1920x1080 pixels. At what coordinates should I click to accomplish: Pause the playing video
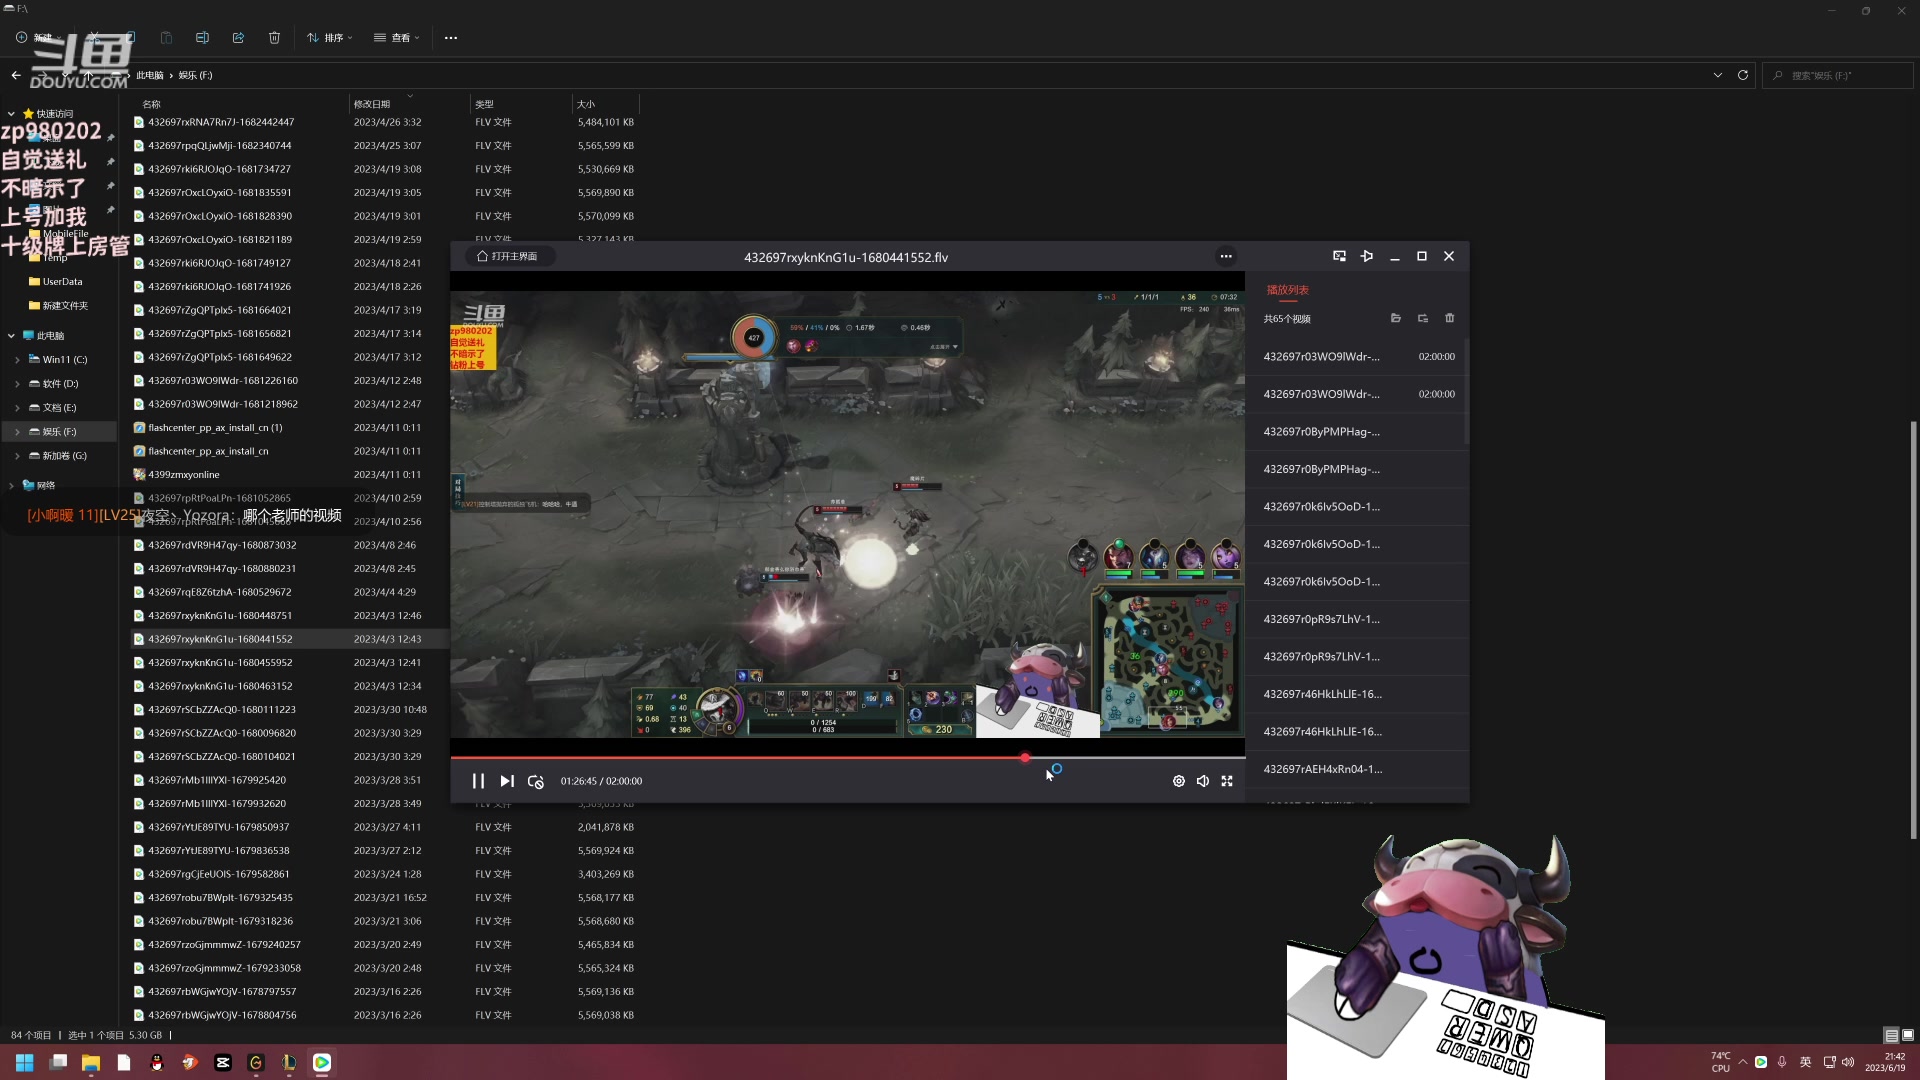pos(478,781)
